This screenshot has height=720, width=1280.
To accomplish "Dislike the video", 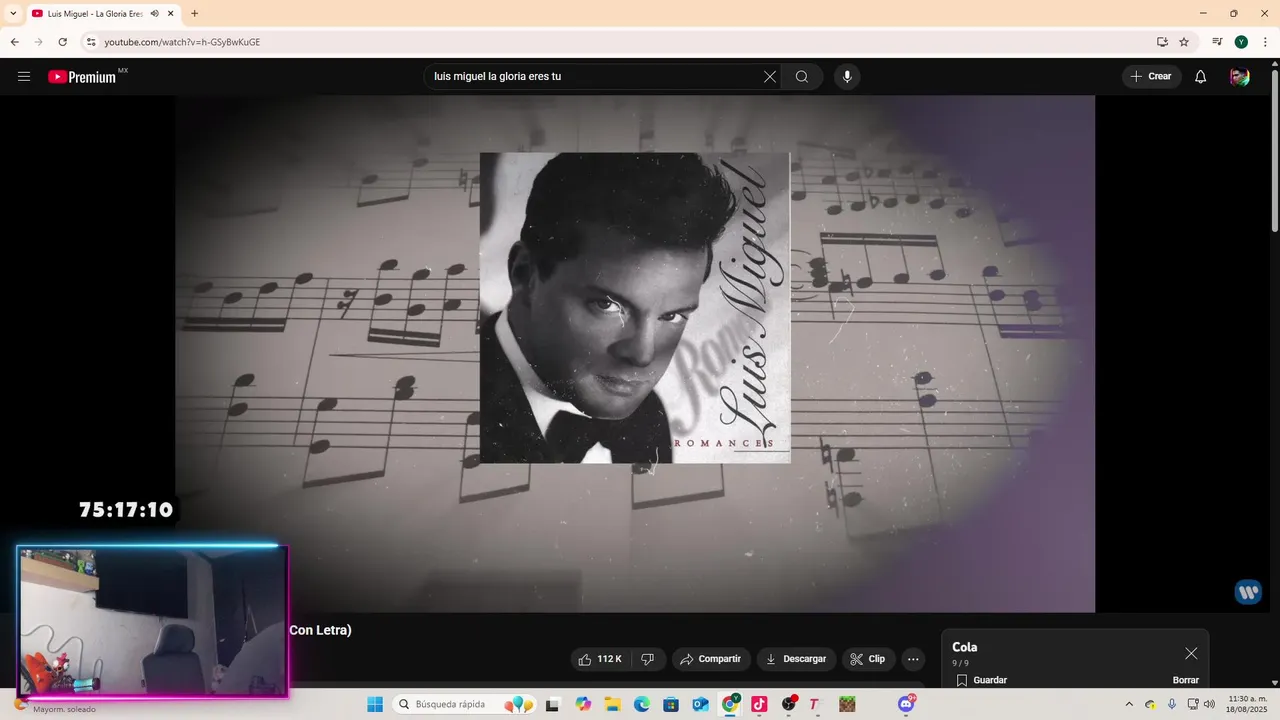I will (648, 659).
